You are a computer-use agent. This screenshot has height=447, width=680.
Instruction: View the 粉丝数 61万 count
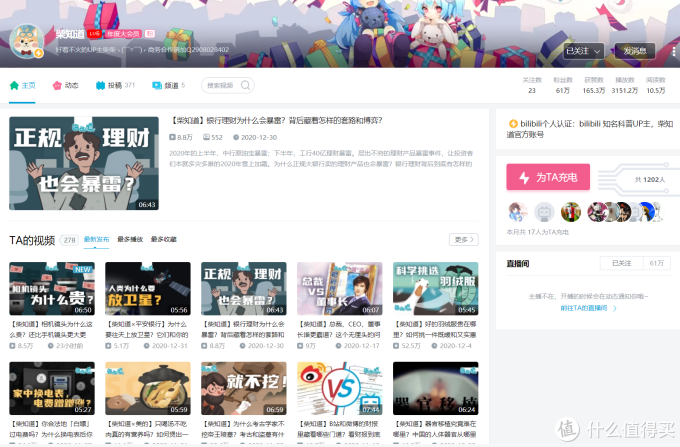point(562,85)
